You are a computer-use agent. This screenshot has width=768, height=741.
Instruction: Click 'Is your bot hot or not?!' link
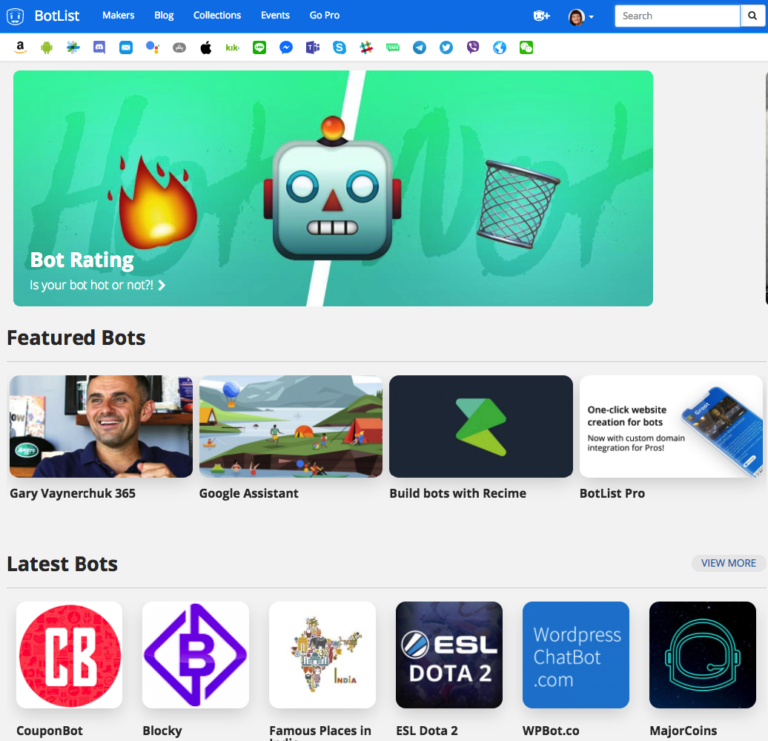point(97,285)
